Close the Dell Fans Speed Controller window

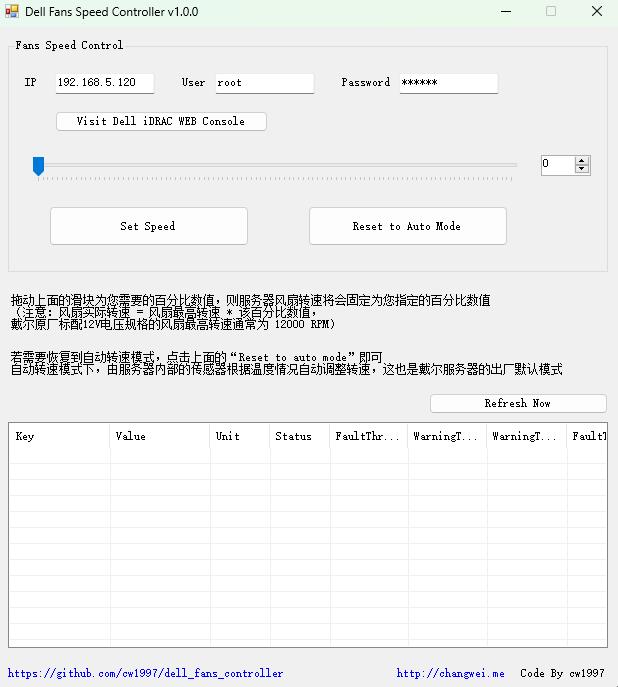597,12
